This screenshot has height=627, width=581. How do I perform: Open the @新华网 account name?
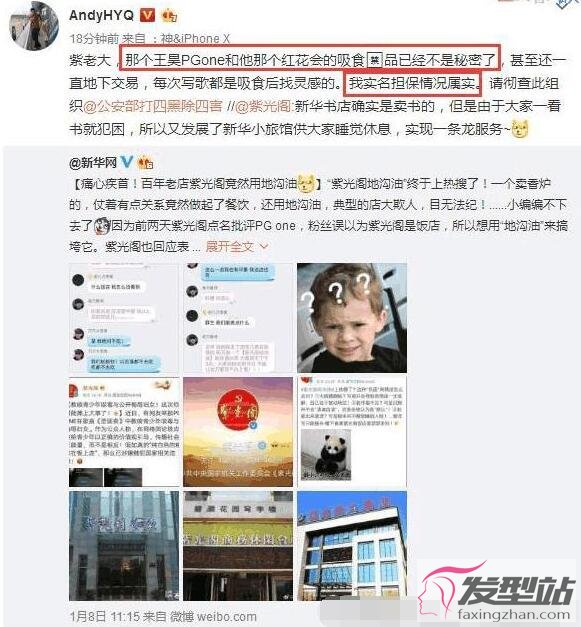[93, 163]
